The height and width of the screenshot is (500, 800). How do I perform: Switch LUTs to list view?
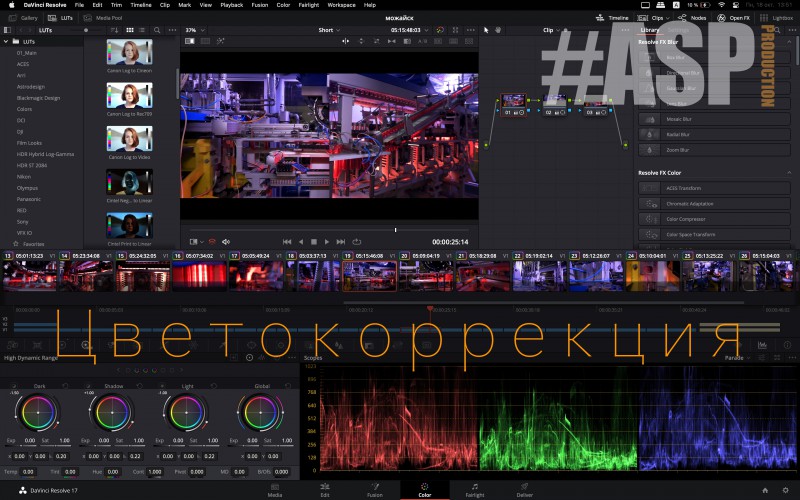coord(142,30)
